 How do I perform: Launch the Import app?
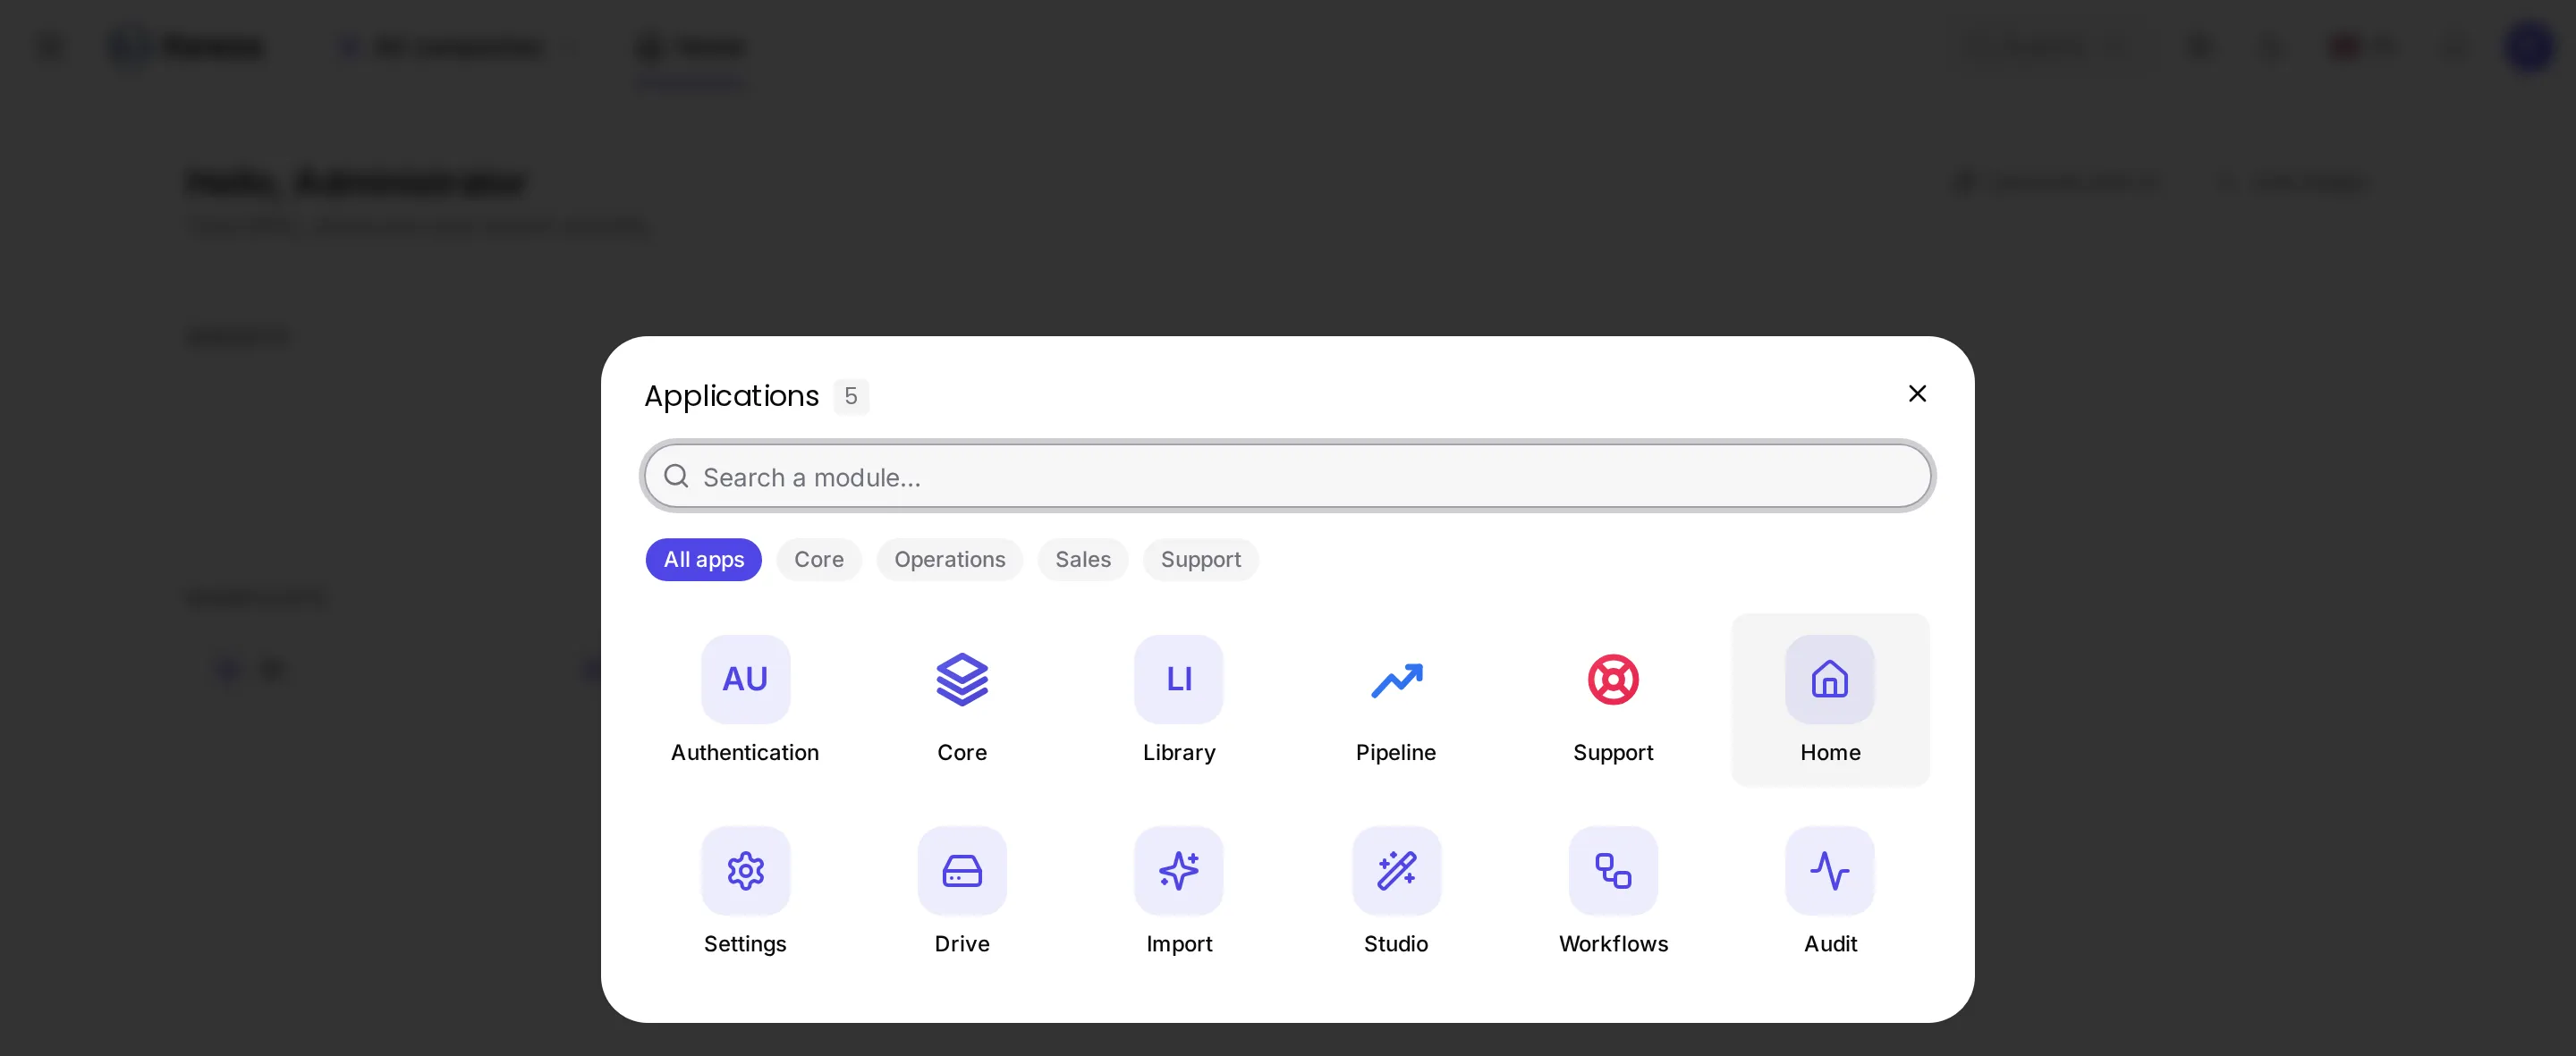pyautogui.click(x=1179, y=890)
